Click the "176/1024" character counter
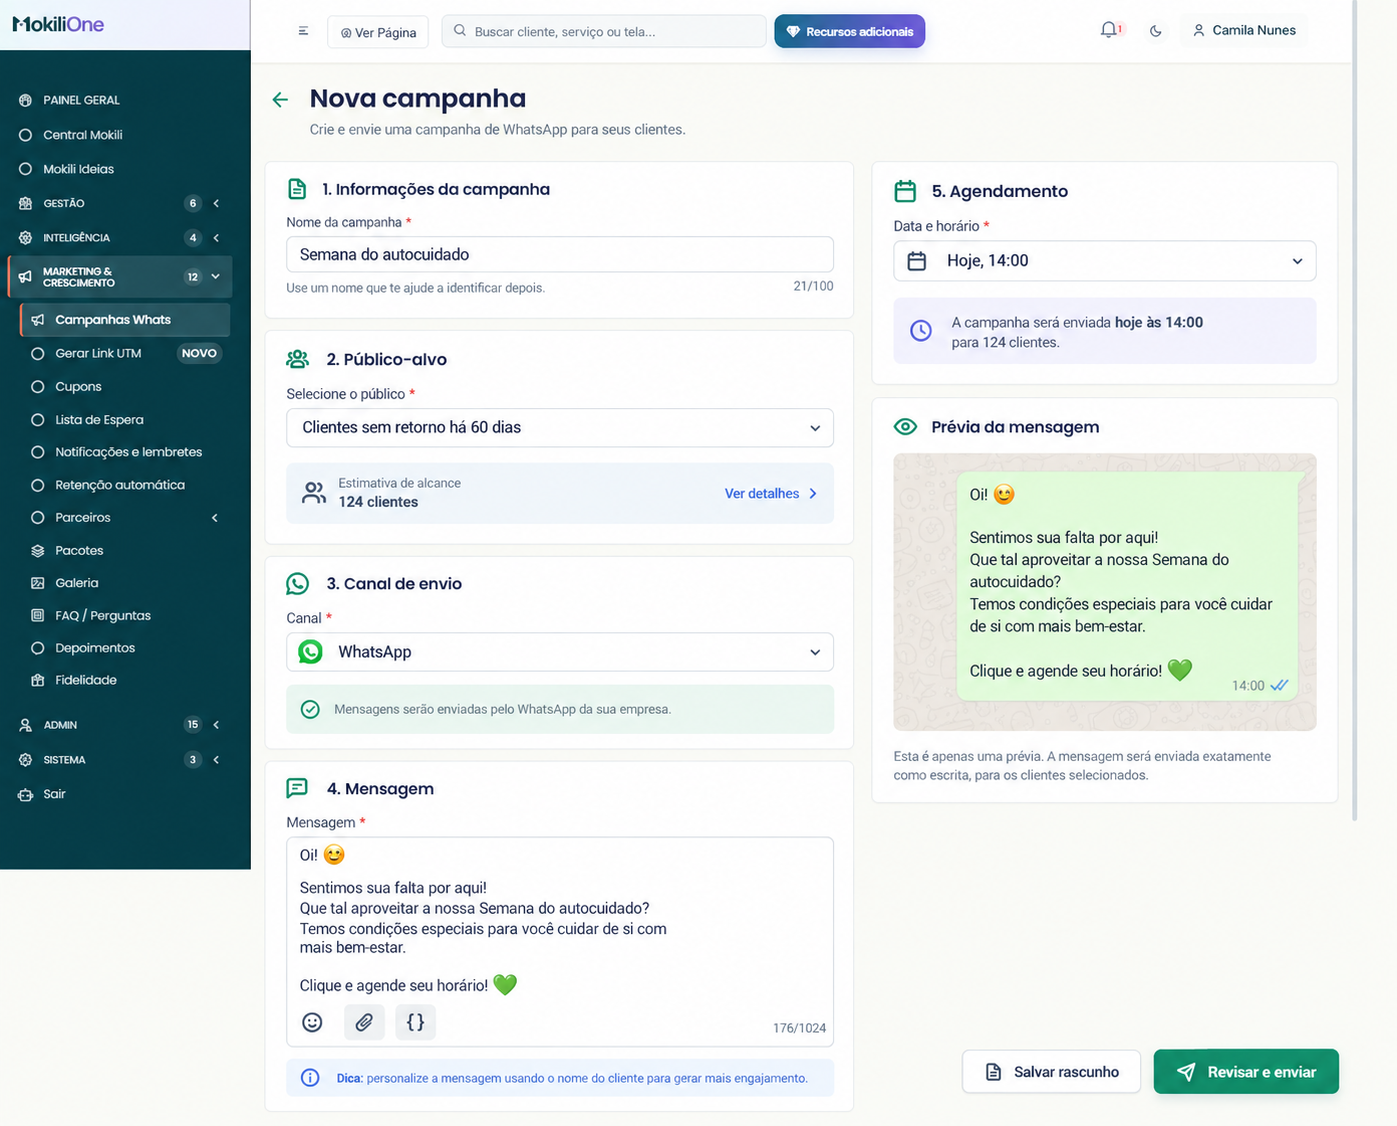The image size is (1397, 1126). (799, 1028)
